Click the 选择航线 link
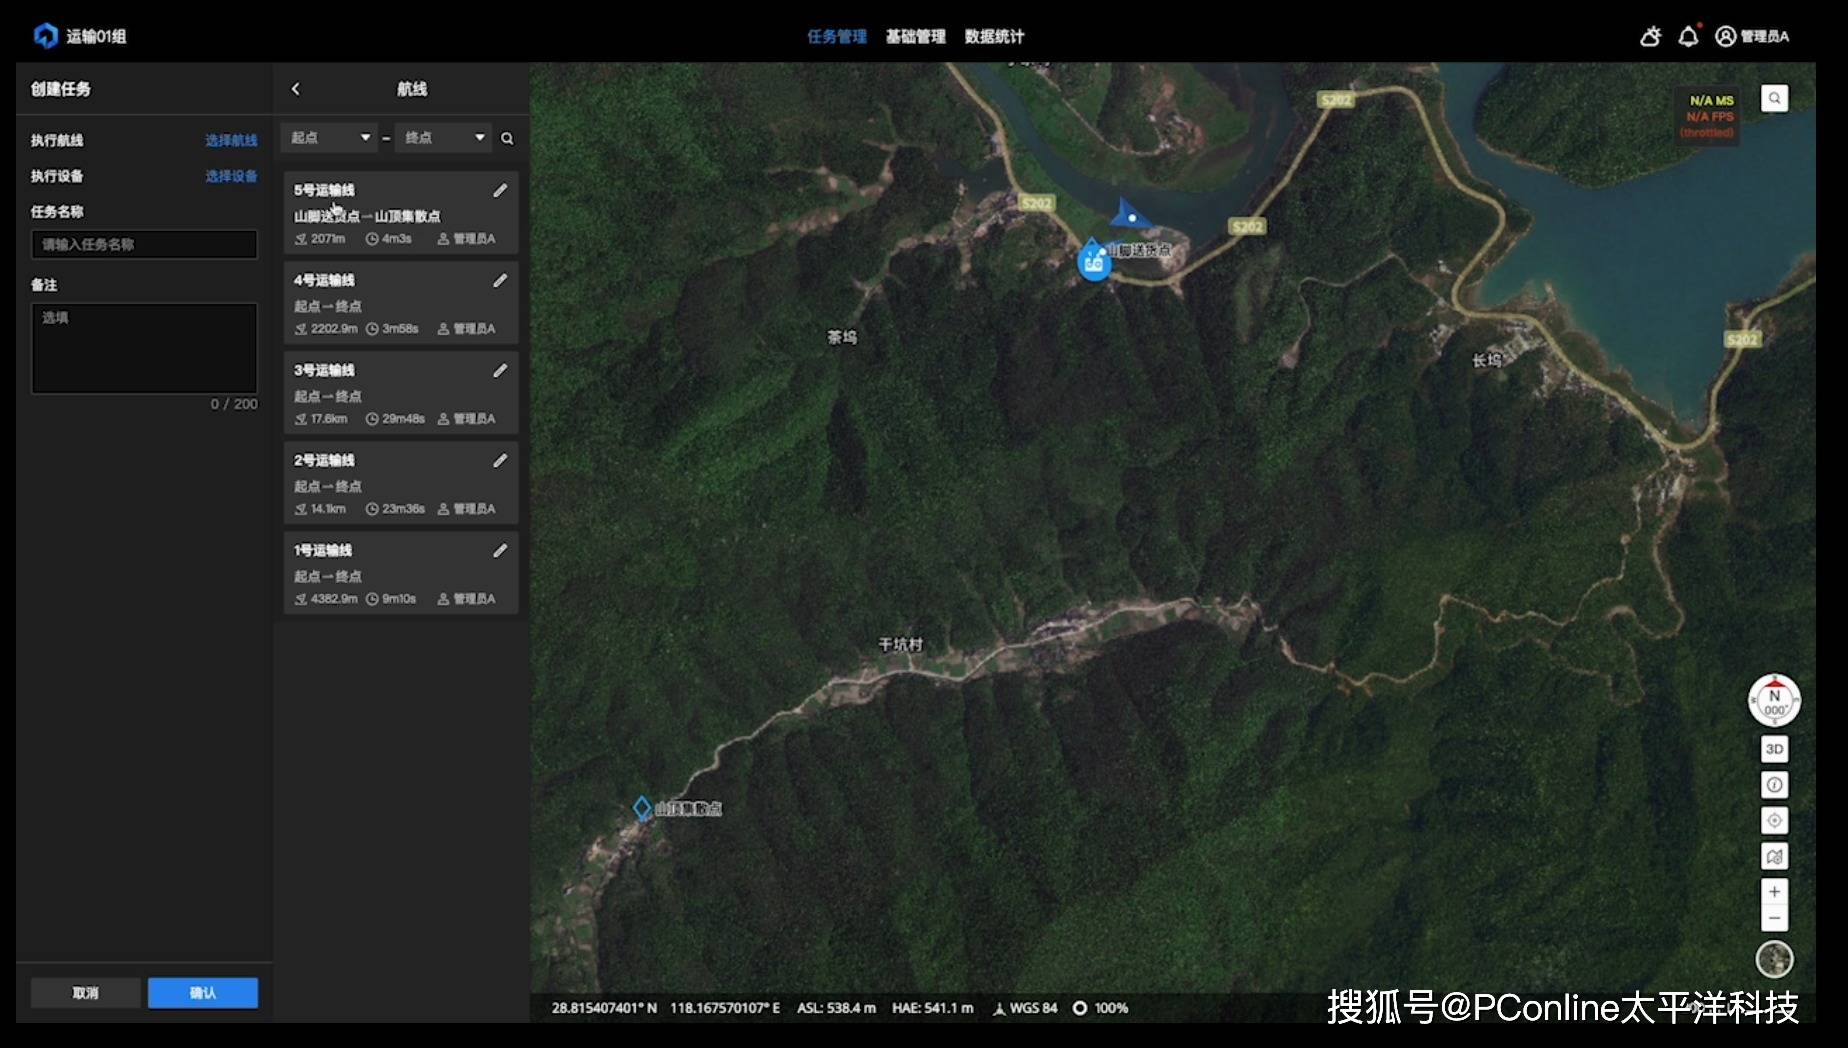 231,140
